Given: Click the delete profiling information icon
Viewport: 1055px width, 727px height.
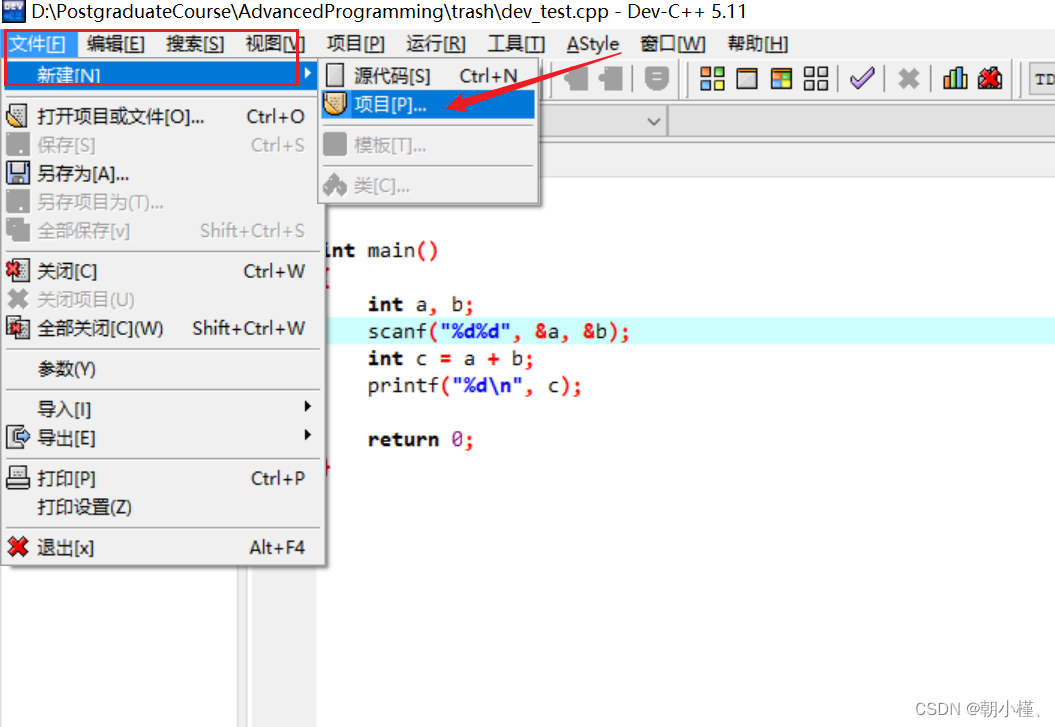Looking at the screenshot, I should click(990, 78).
